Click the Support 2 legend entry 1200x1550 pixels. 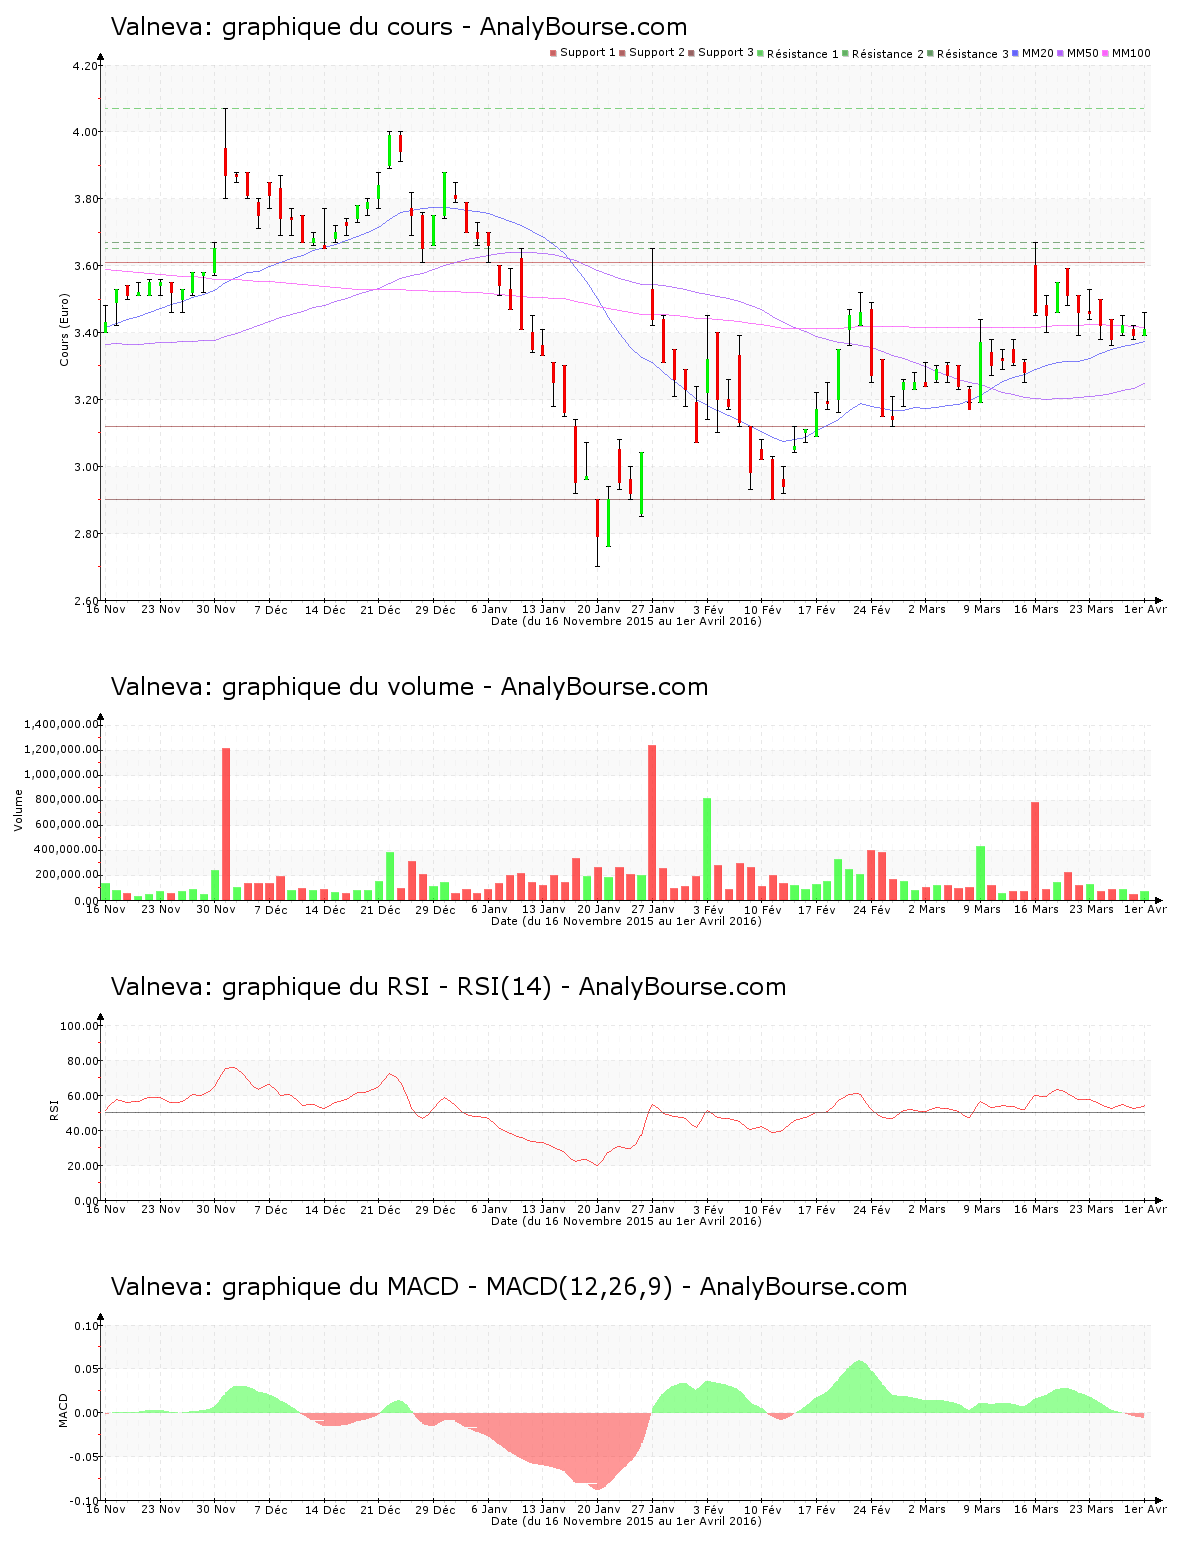pos(652,53)
